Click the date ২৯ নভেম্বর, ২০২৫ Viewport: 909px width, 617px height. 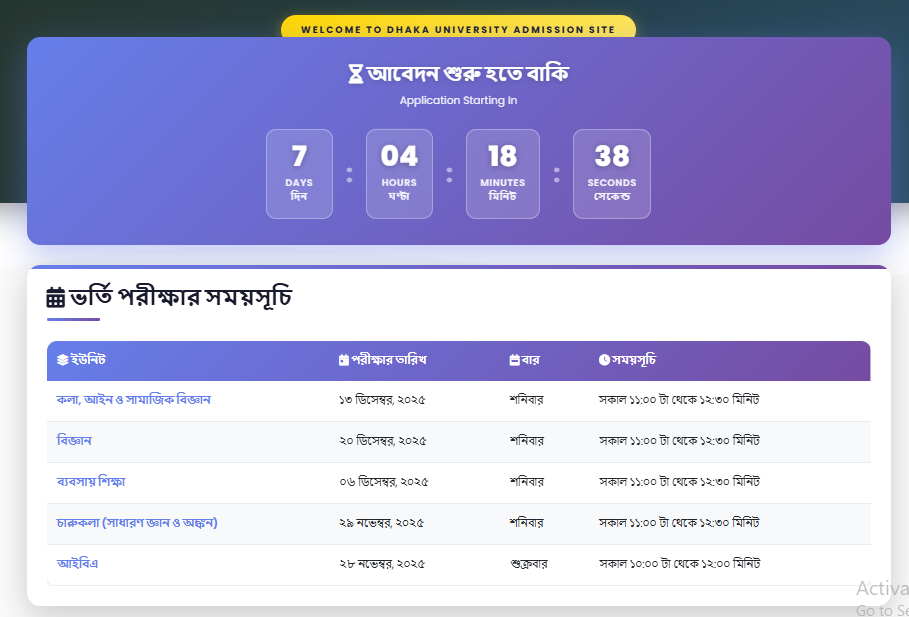tap(381, 523)
